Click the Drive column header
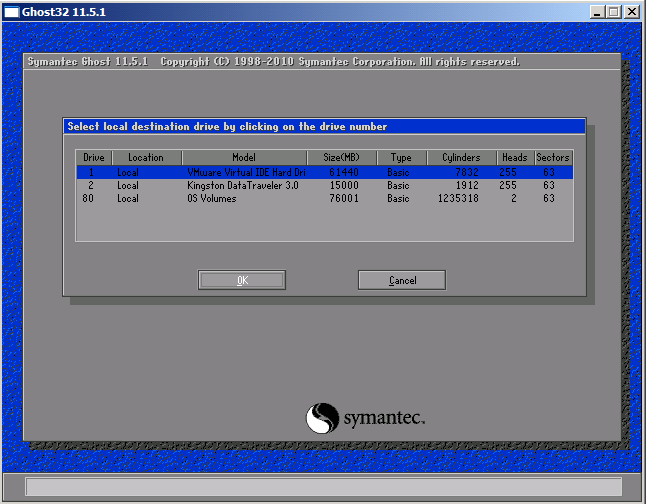The image size is (646, 504). click(94, 158)
